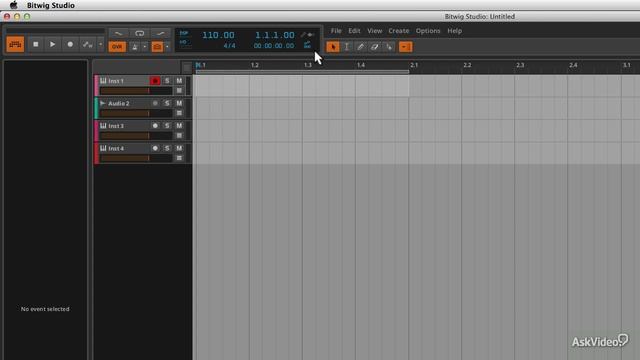Click the 4/4 time signature field
640x360 pixels.
229,46
